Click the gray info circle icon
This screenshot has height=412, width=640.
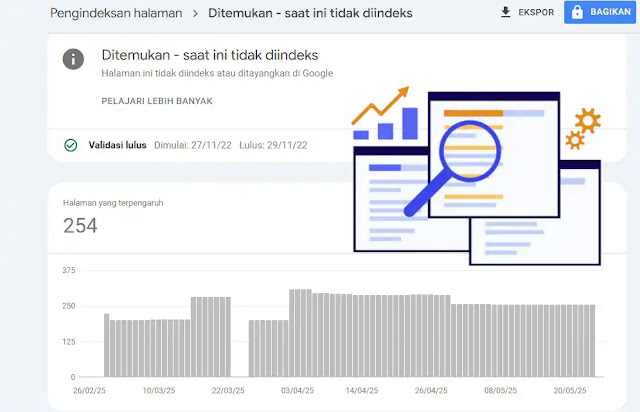(72, 59)
